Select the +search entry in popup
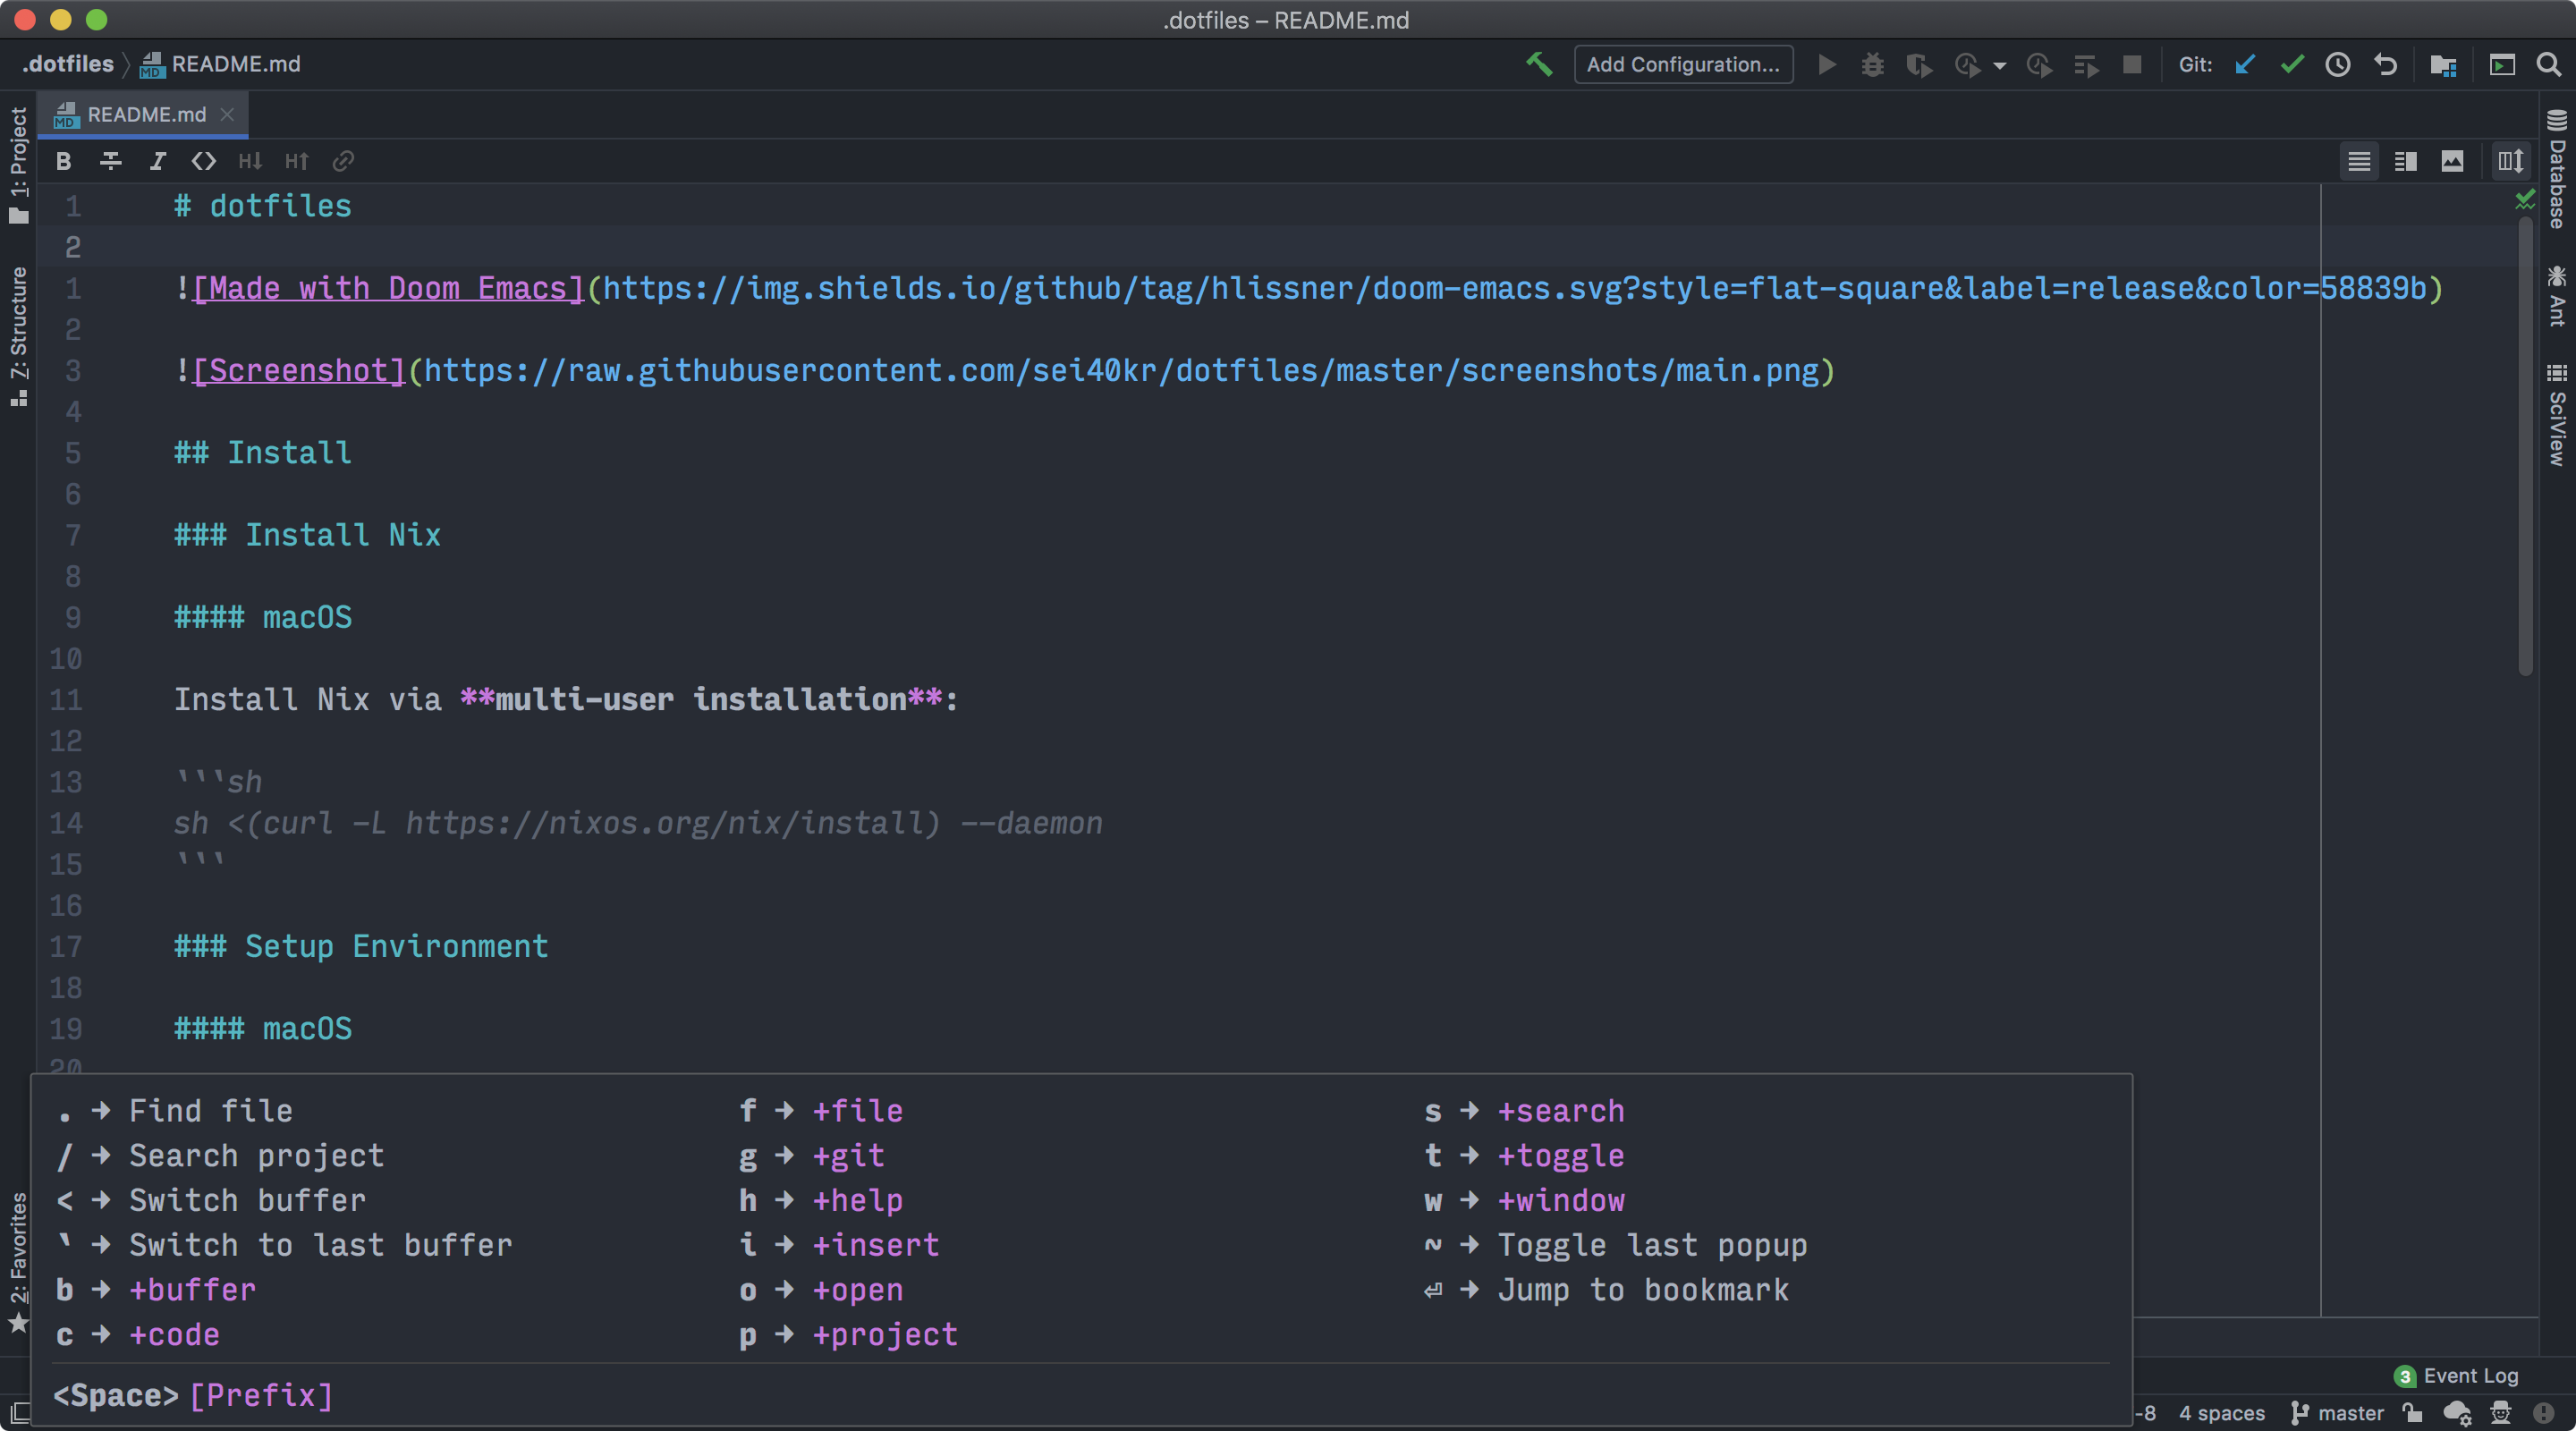The height and width of the screenshot is (1431, 2576). (x=1524, y=1111)
